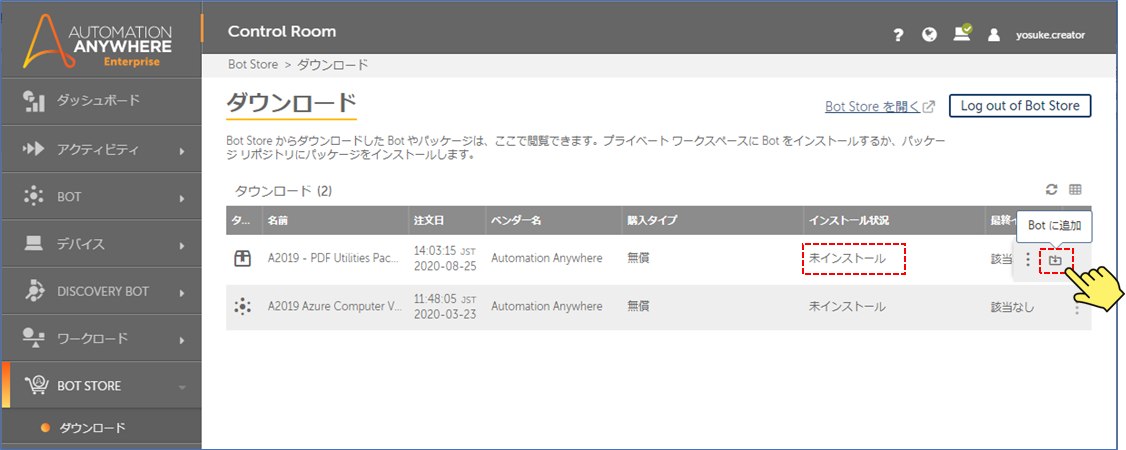Open the BOT sidebar menu
This screenshot has height=450, width=1126.
point(101,197)
